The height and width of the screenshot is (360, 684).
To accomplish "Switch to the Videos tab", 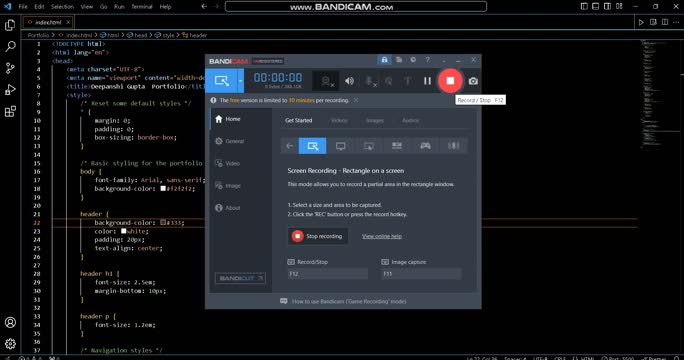I will [339, 120].
